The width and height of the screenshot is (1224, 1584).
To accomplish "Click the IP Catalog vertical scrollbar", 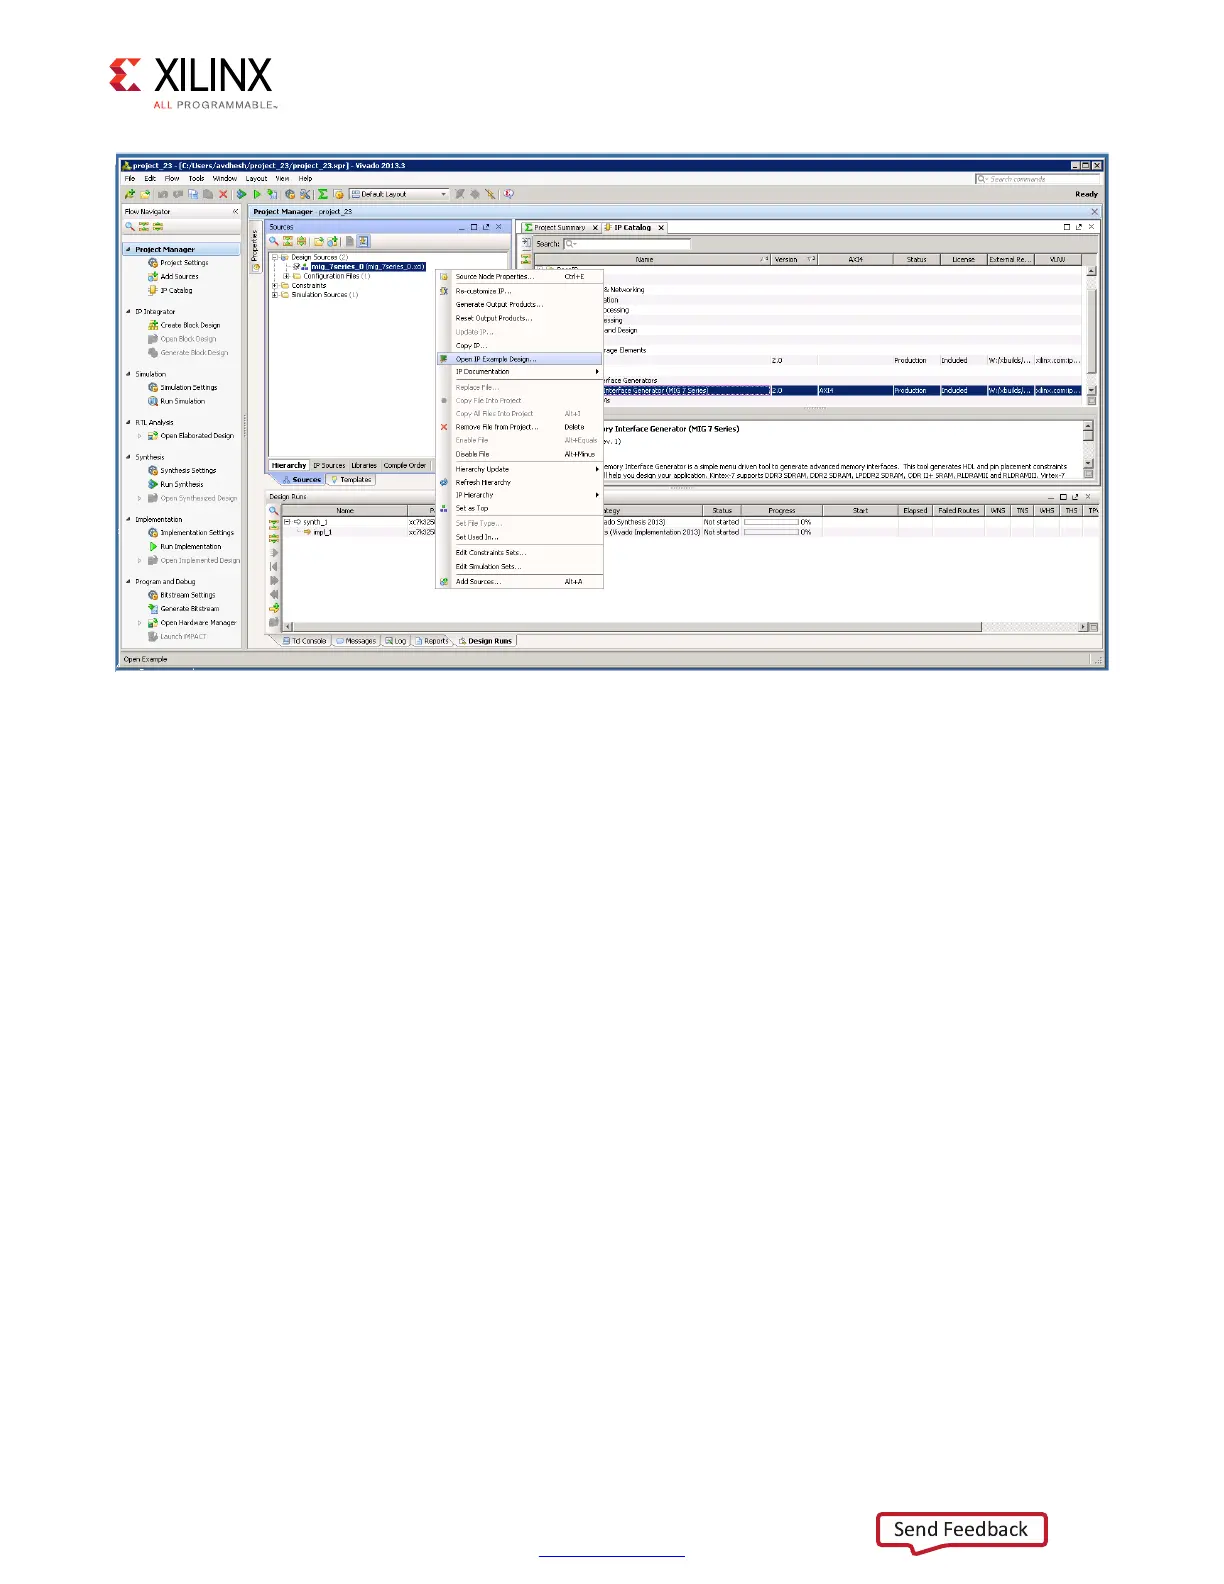I will point(1091,330).
